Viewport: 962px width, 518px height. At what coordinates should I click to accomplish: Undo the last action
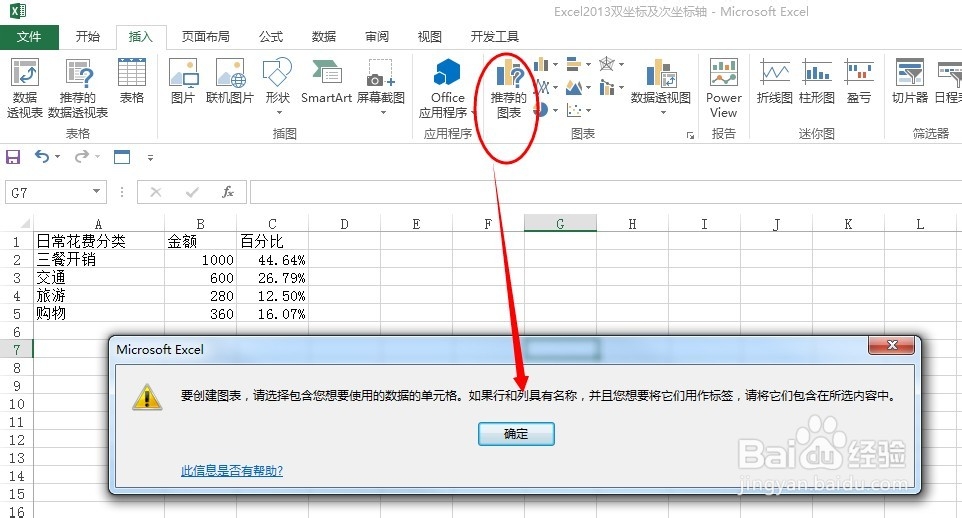click(42, 157)
